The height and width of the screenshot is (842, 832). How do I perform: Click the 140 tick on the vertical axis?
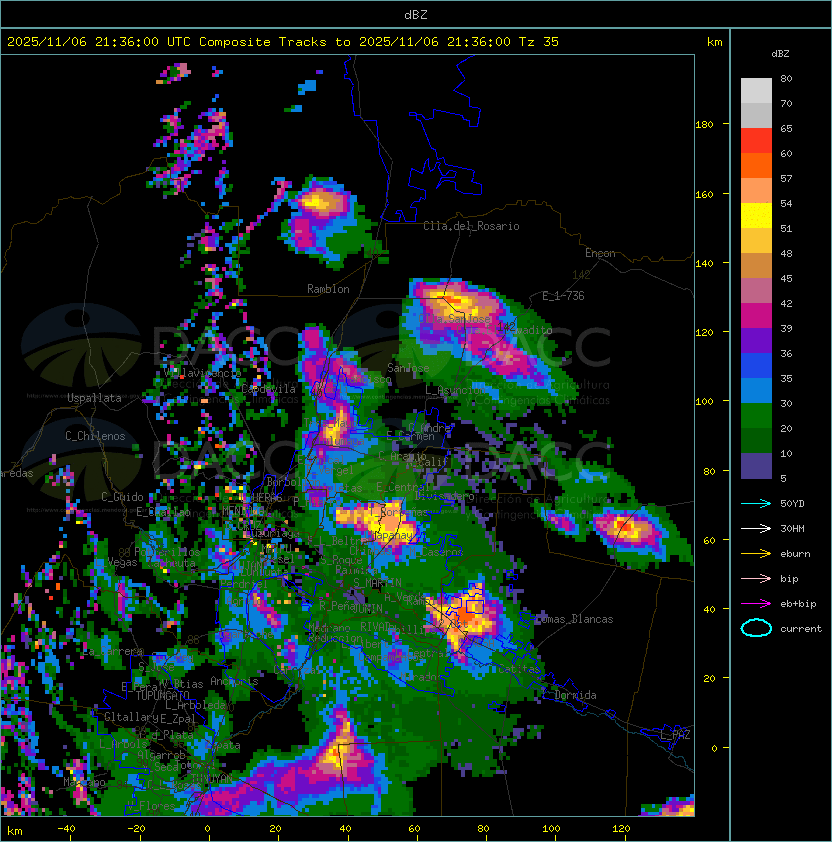click(704, 264)
